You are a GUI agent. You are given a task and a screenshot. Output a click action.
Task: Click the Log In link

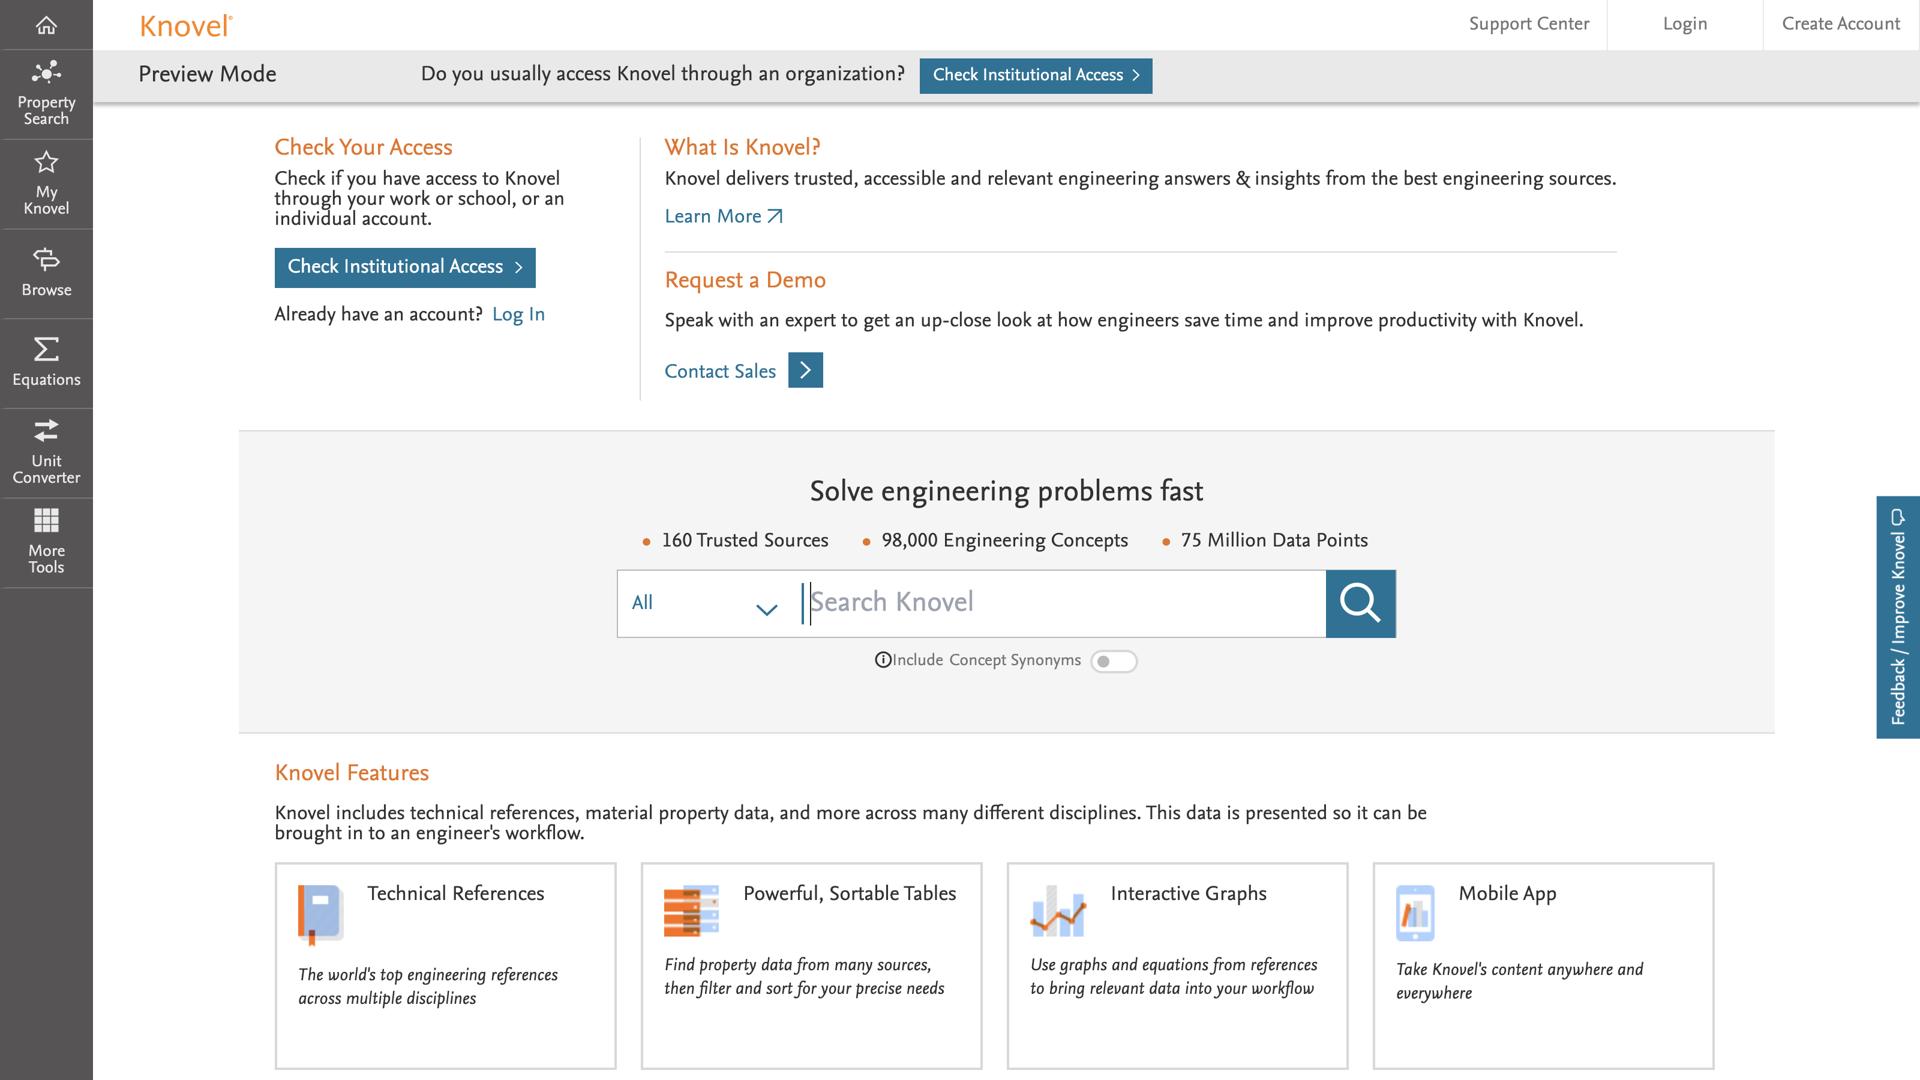(518, 314)
